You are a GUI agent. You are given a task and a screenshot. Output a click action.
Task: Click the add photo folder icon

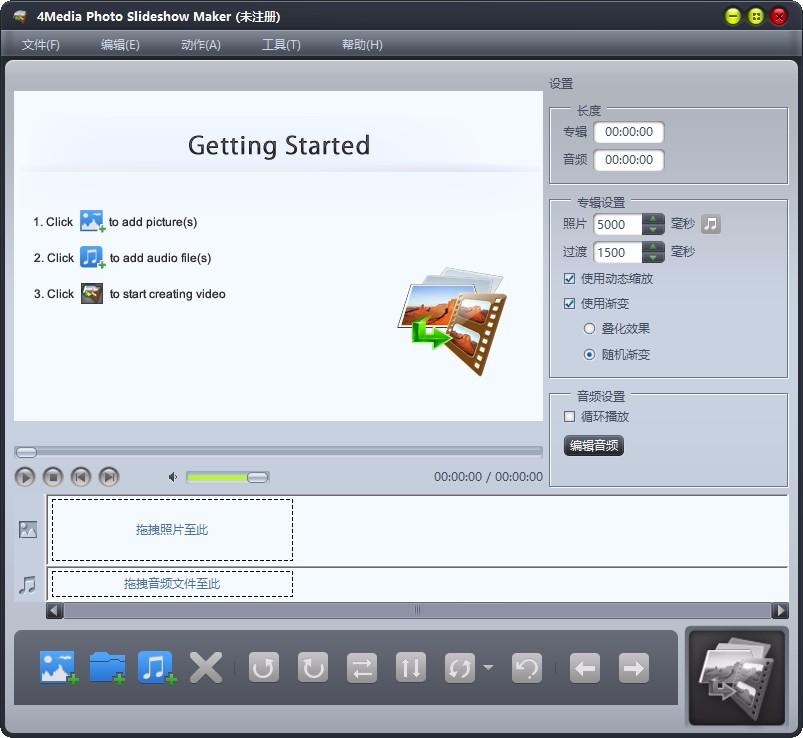(107, 667)
